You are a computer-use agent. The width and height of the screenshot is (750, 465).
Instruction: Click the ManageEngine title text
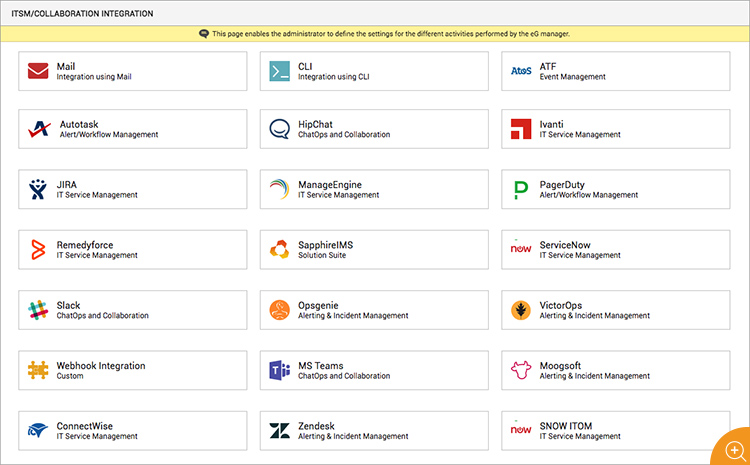330,185
